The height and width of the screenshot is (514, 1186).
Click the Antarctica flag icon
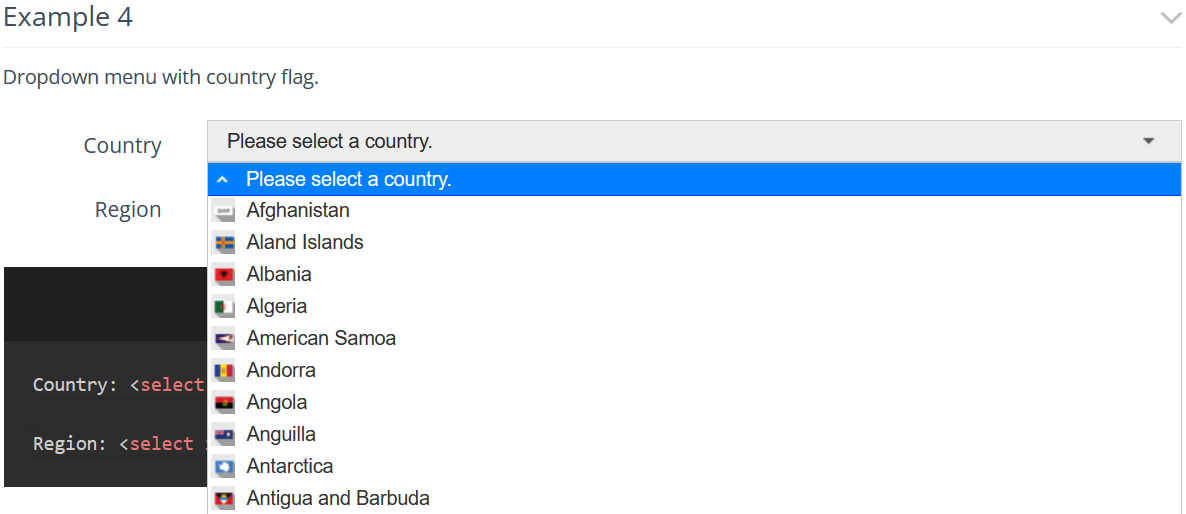pos(224,467)
